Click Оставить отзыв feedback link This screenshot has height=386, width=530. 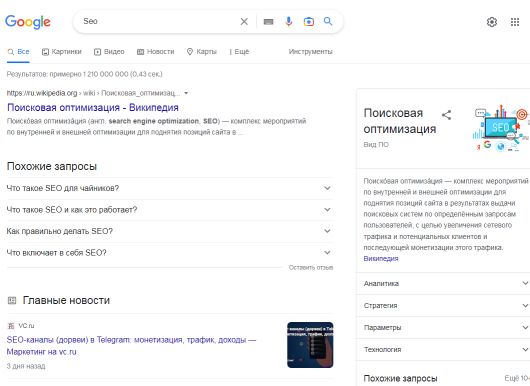[311, 267]
